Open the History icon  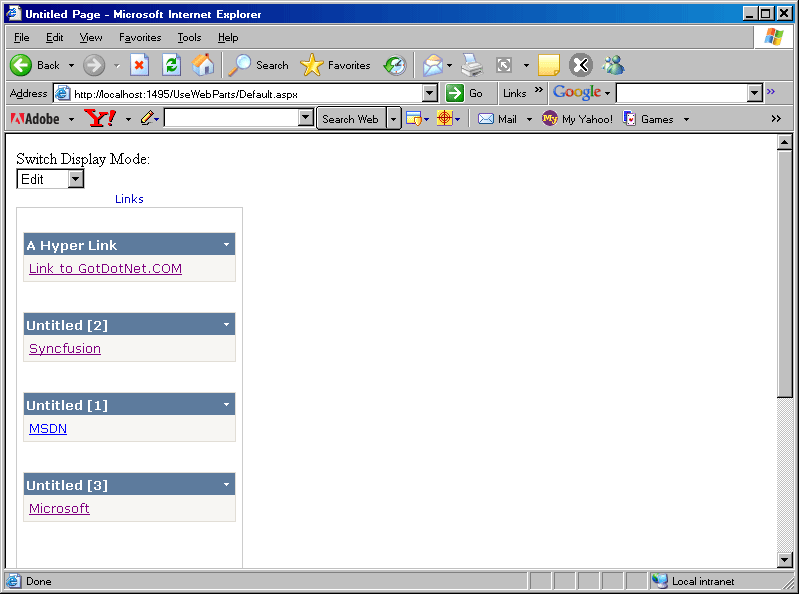[395, 65]
